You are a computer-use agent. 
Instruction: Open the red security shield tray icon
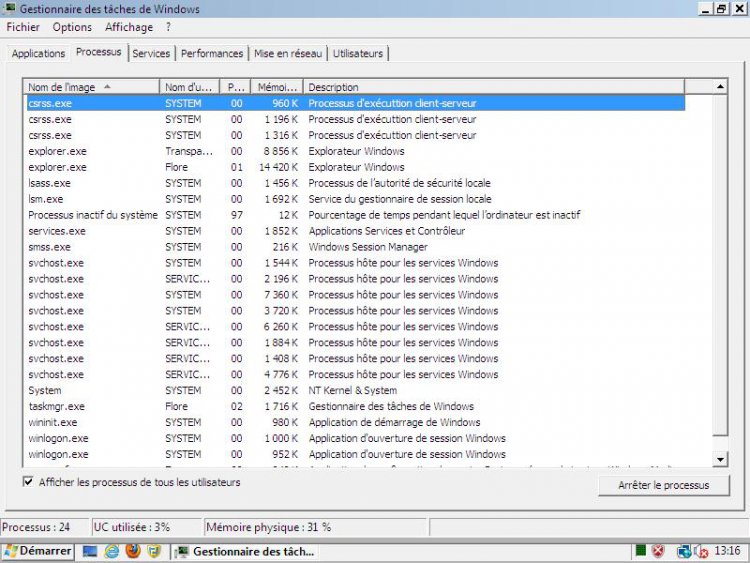click(658, 552)
